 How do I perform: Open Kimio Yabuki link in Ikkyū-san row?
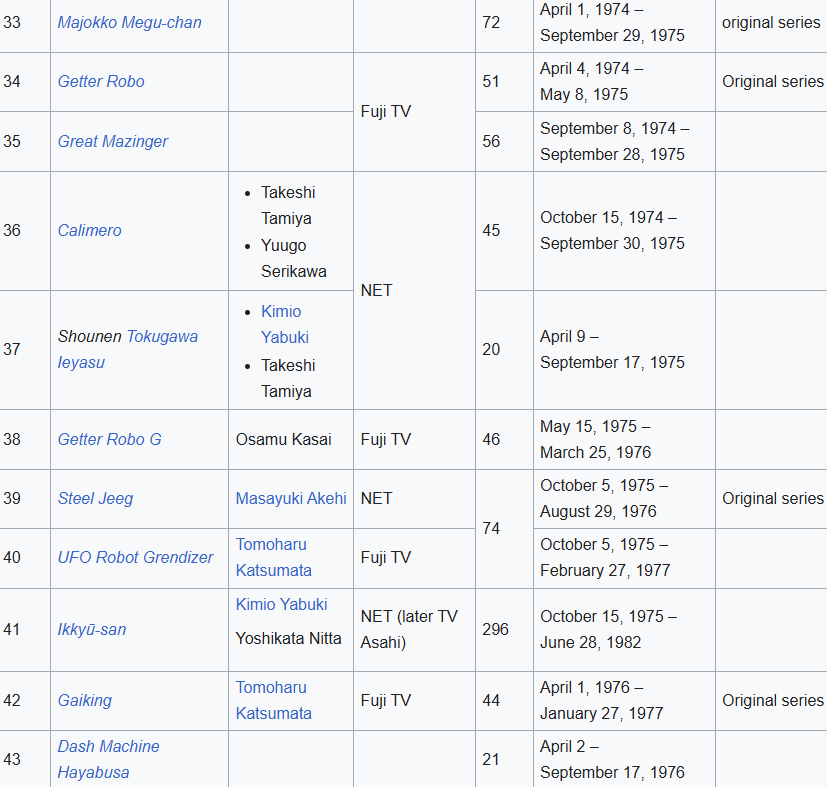click(281, 604)
